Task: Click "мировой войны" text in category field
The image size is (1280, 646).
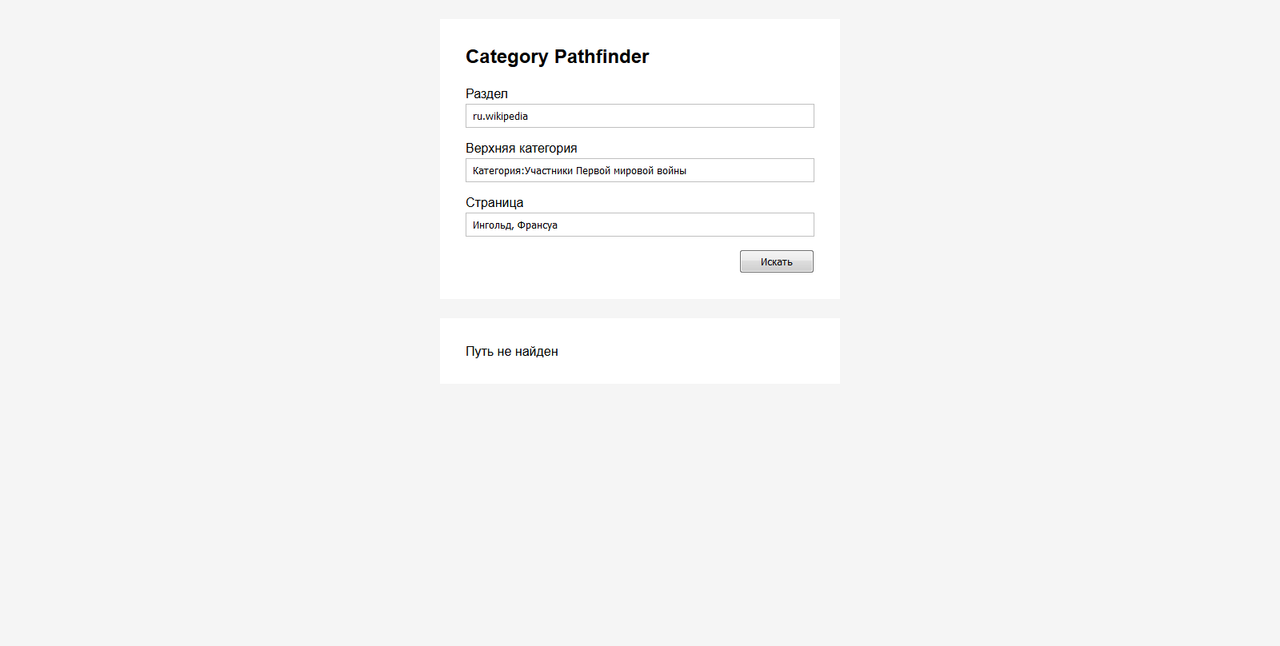Action: [654, 171]
